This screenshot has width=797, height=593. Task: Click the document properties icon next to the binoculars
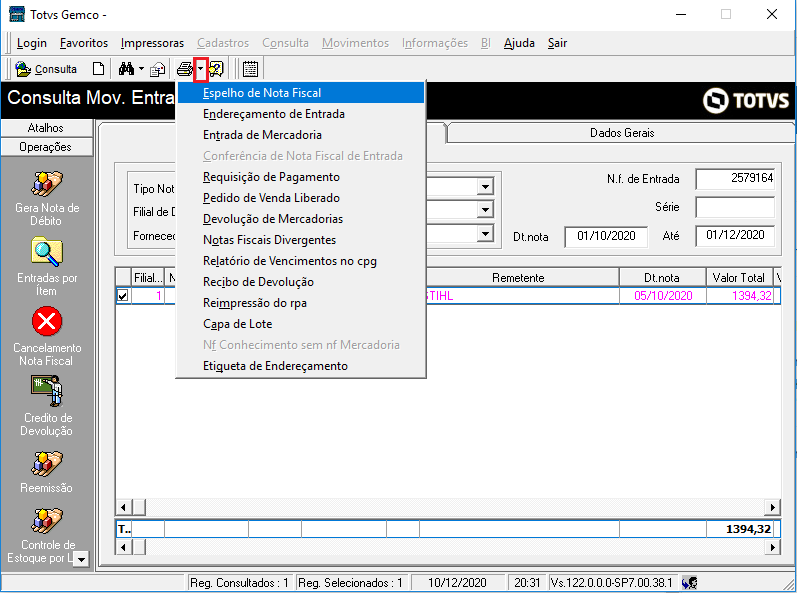click(x=158, y=69)
